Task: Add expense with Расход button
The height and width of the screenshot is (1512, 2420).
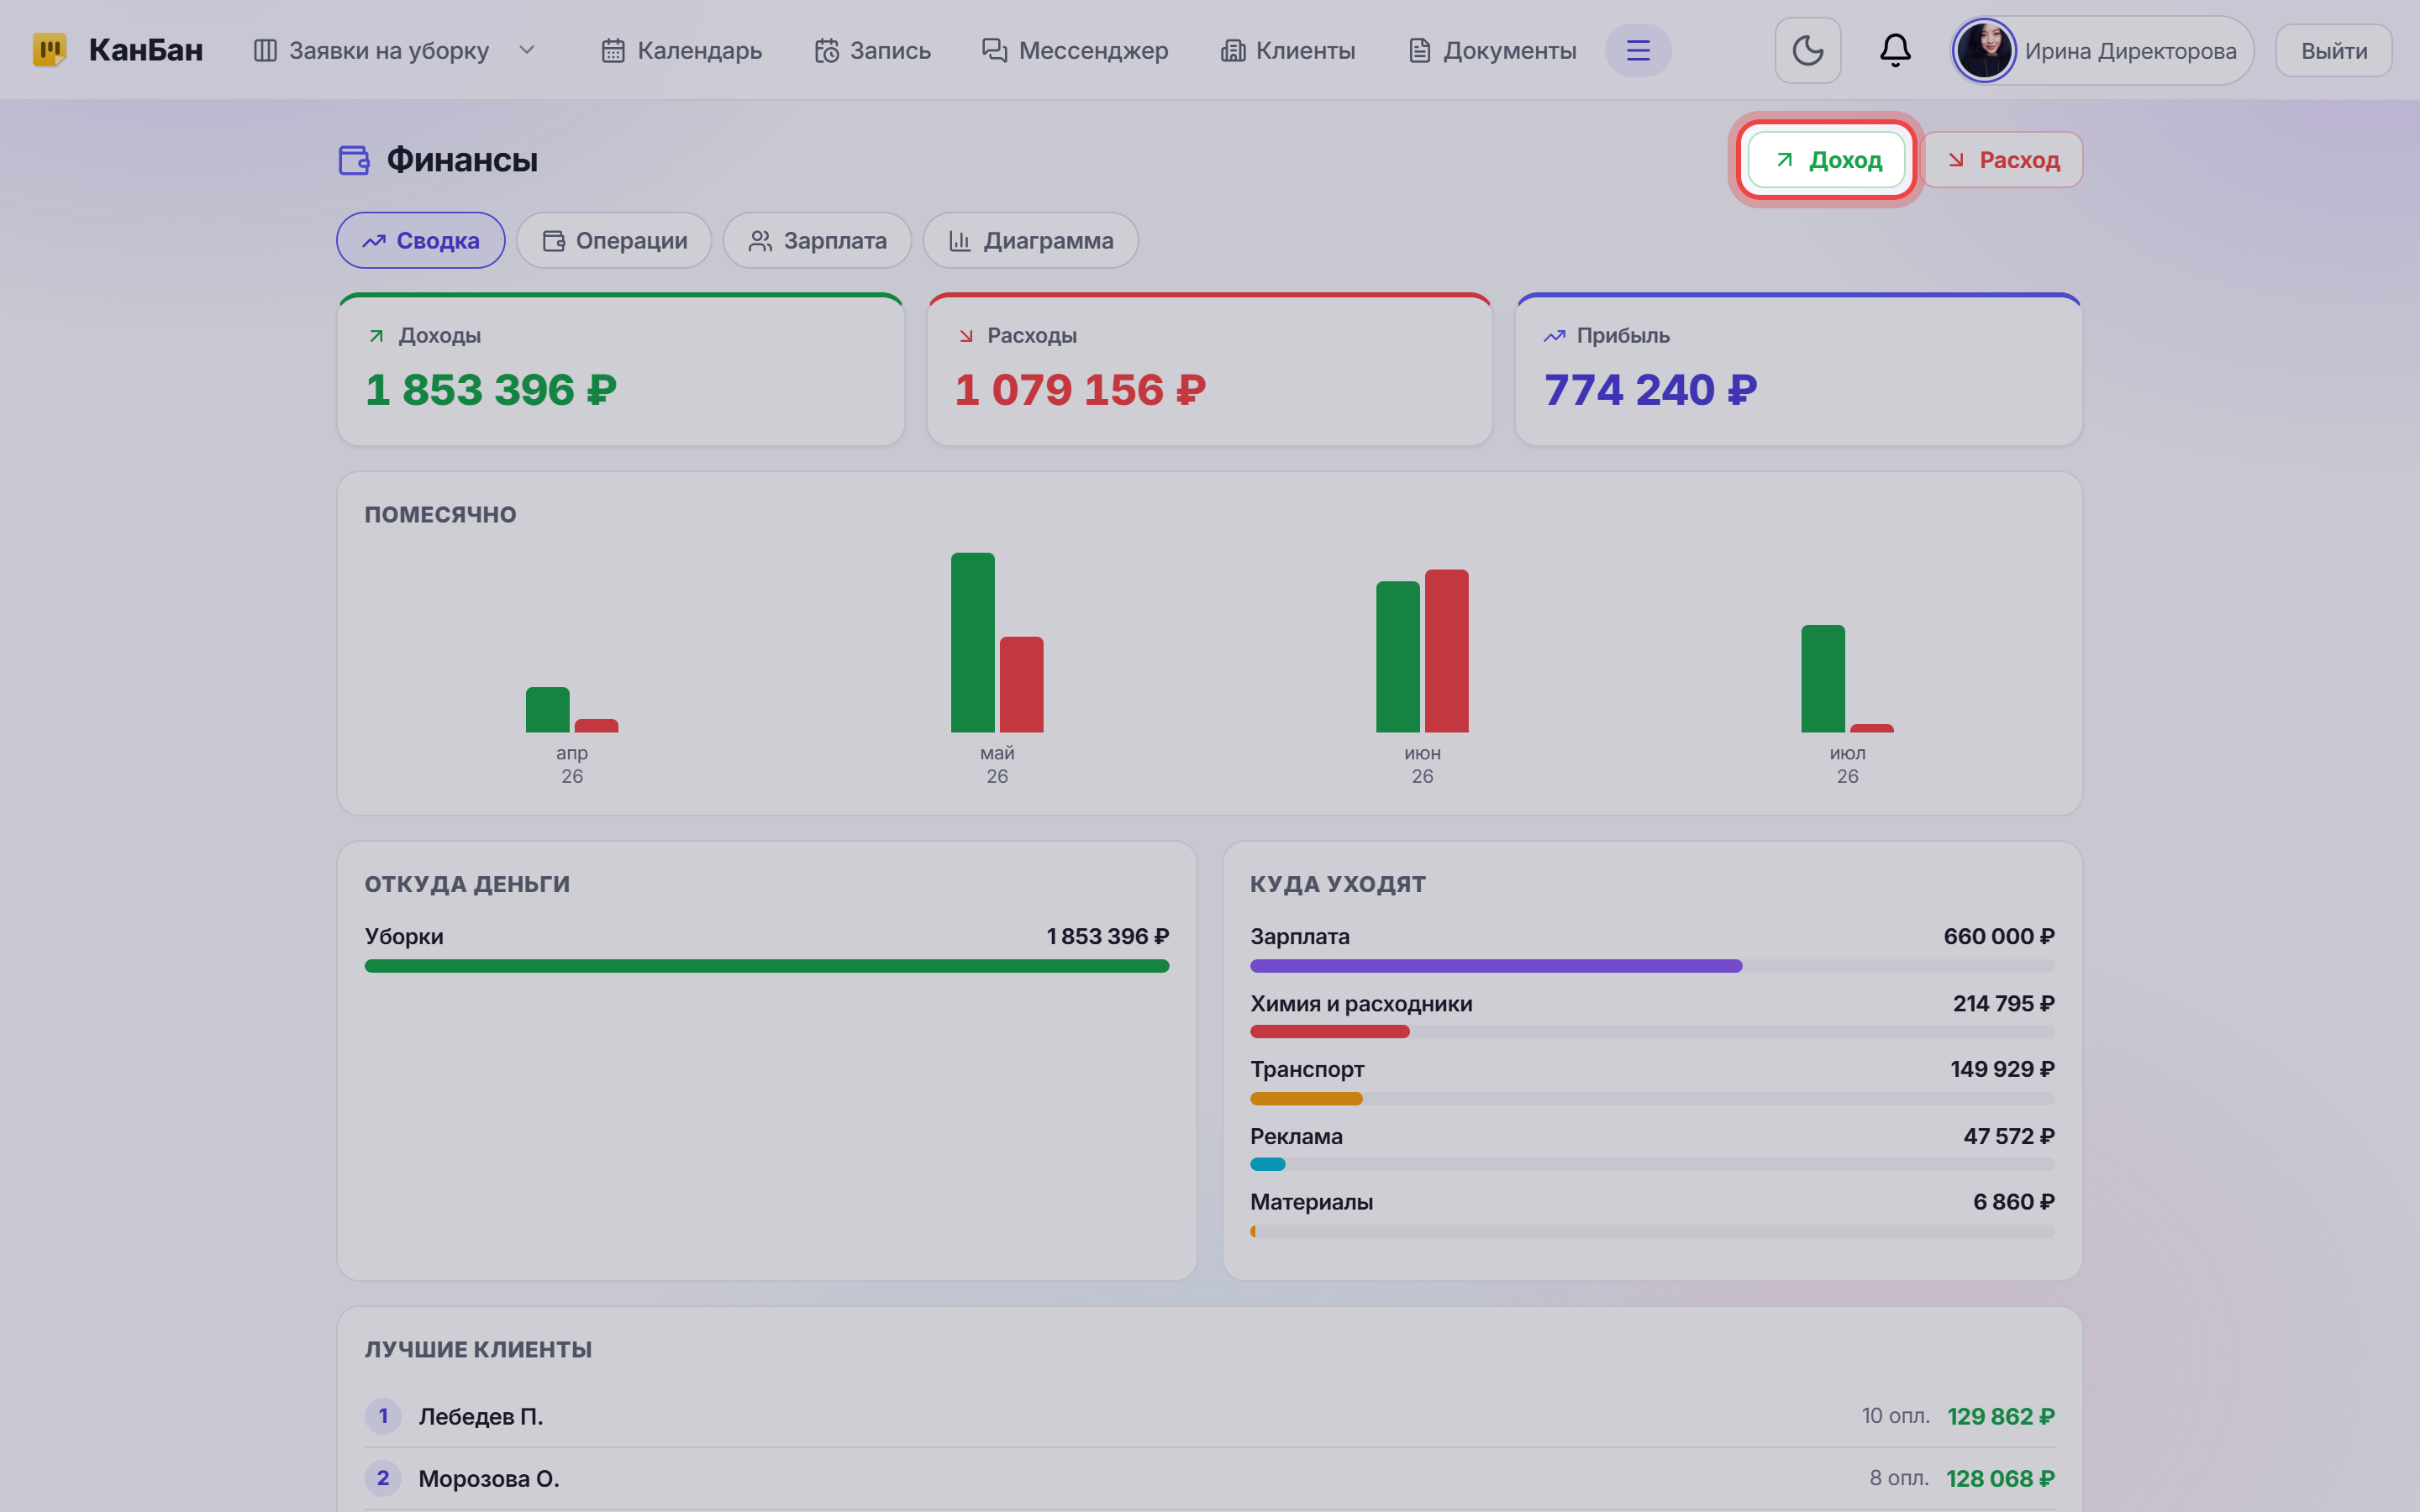Action: coord(2003,160)
